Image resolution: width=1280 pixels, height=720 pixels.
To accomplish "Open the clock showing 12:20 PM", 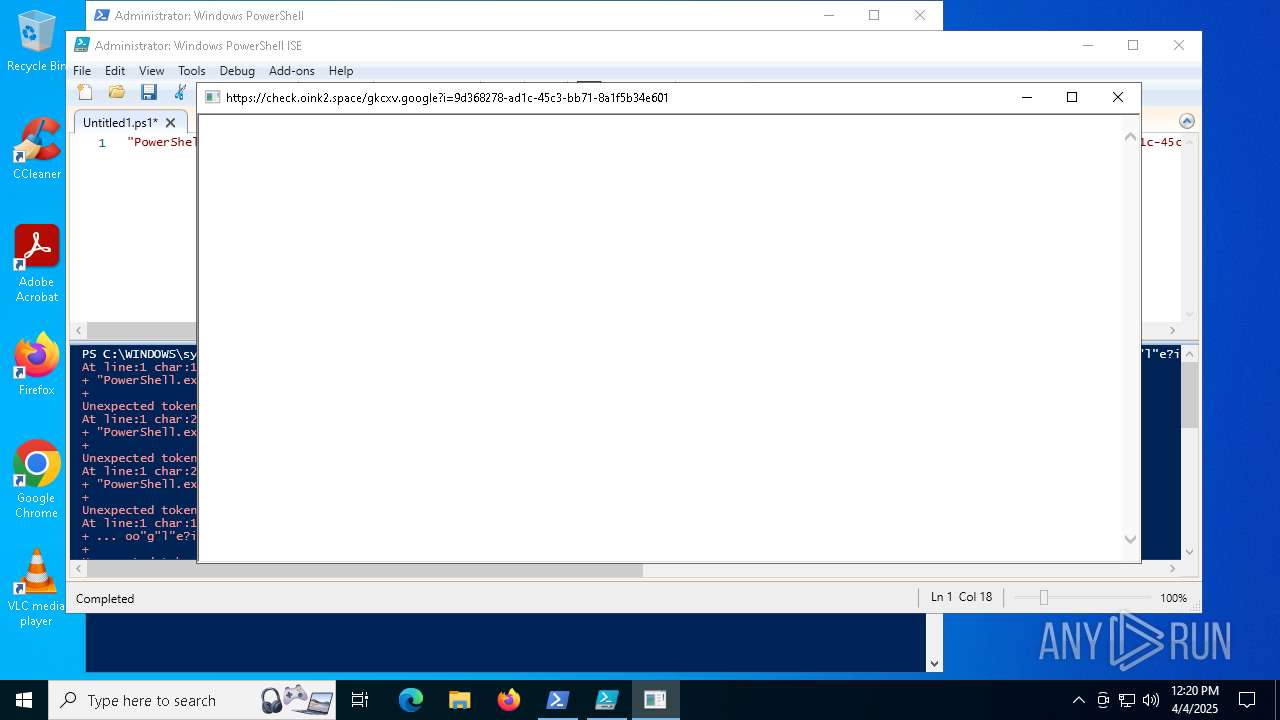I will 1195,700.
